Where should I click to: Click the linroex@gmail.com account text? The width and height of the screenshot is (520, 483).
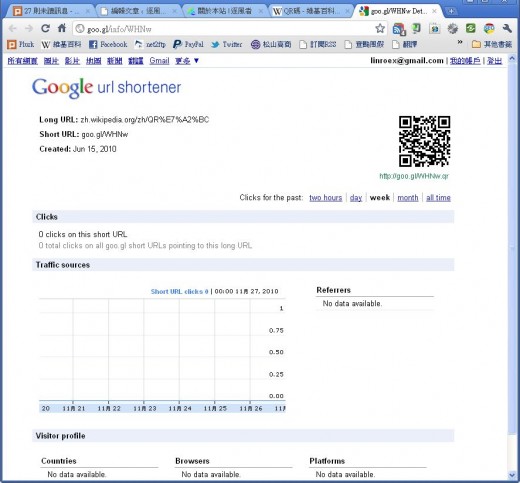coord(407,61)
